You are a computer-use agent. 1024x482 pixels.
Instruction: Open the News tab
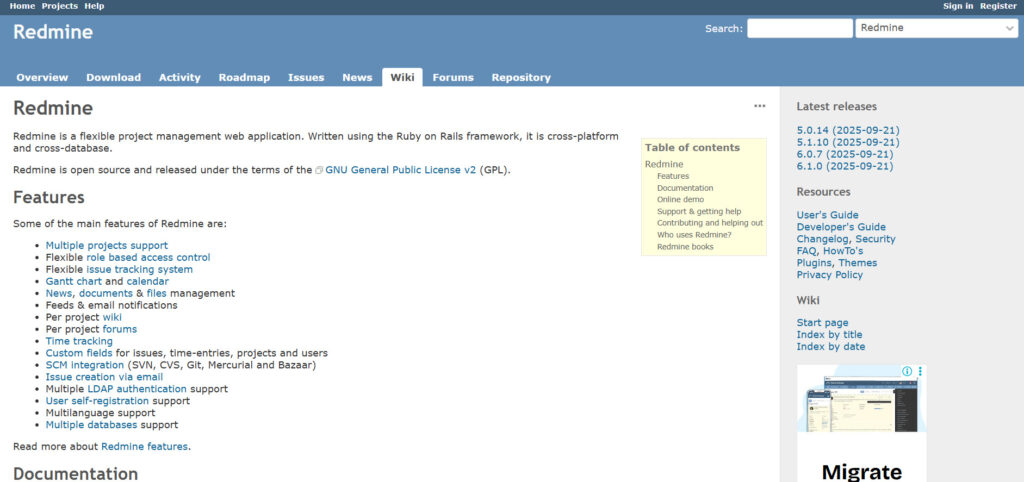click(357, 77)
